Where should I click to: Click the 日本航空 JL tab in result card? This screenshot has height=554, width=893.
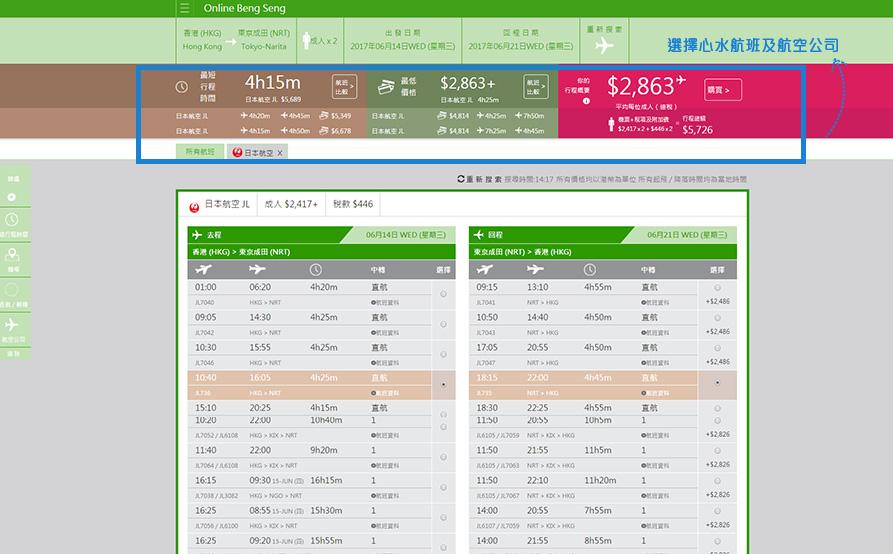(x=220, y=204)
